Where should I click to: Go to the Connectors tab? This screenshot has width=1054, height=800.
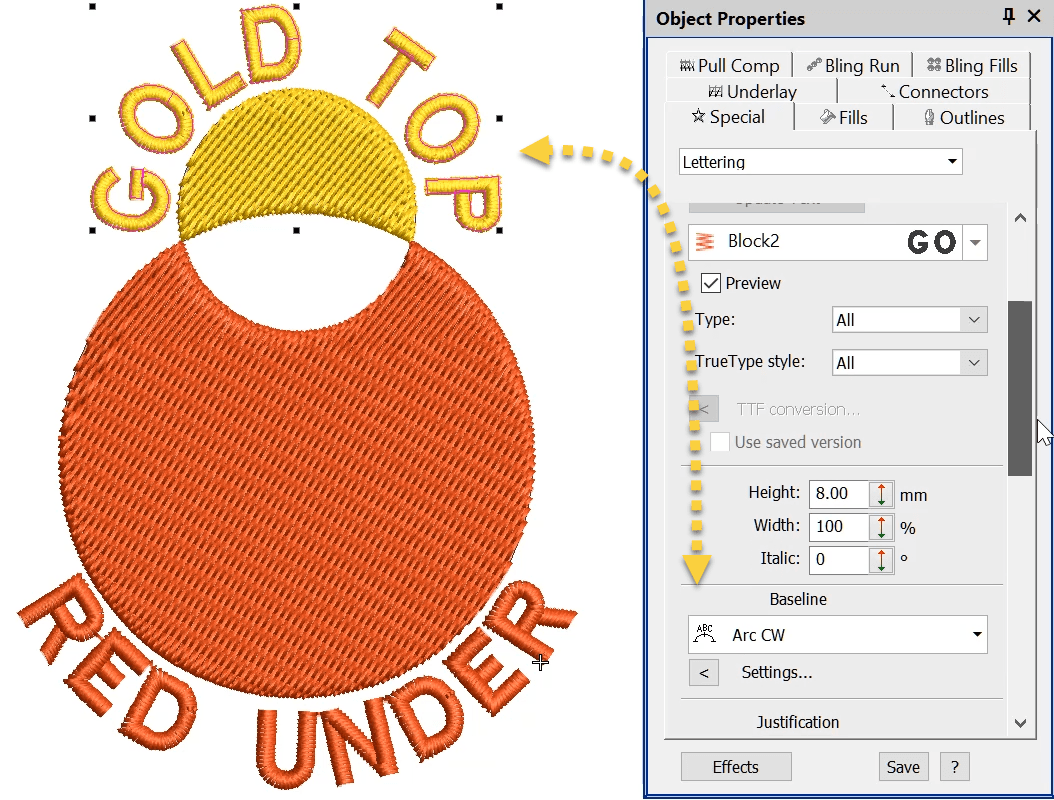tap(934, 92)
